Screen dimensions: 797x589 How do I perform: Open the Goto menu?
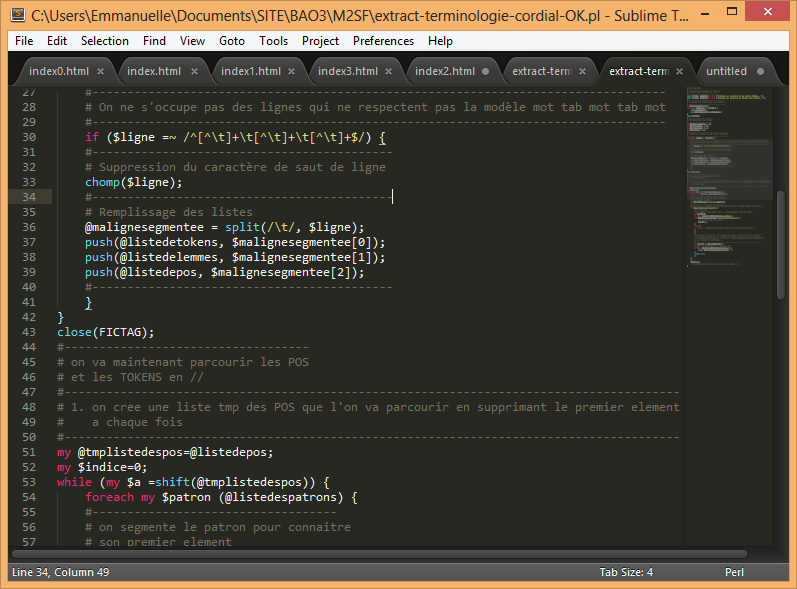coord(232,41)
